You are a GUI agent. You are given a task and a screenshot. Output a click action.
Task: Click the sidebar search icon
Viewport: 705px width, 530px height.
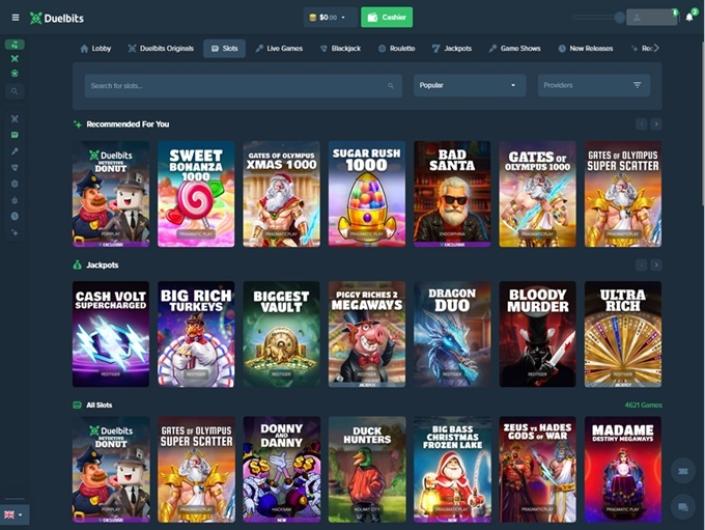[x=15, y=91]
